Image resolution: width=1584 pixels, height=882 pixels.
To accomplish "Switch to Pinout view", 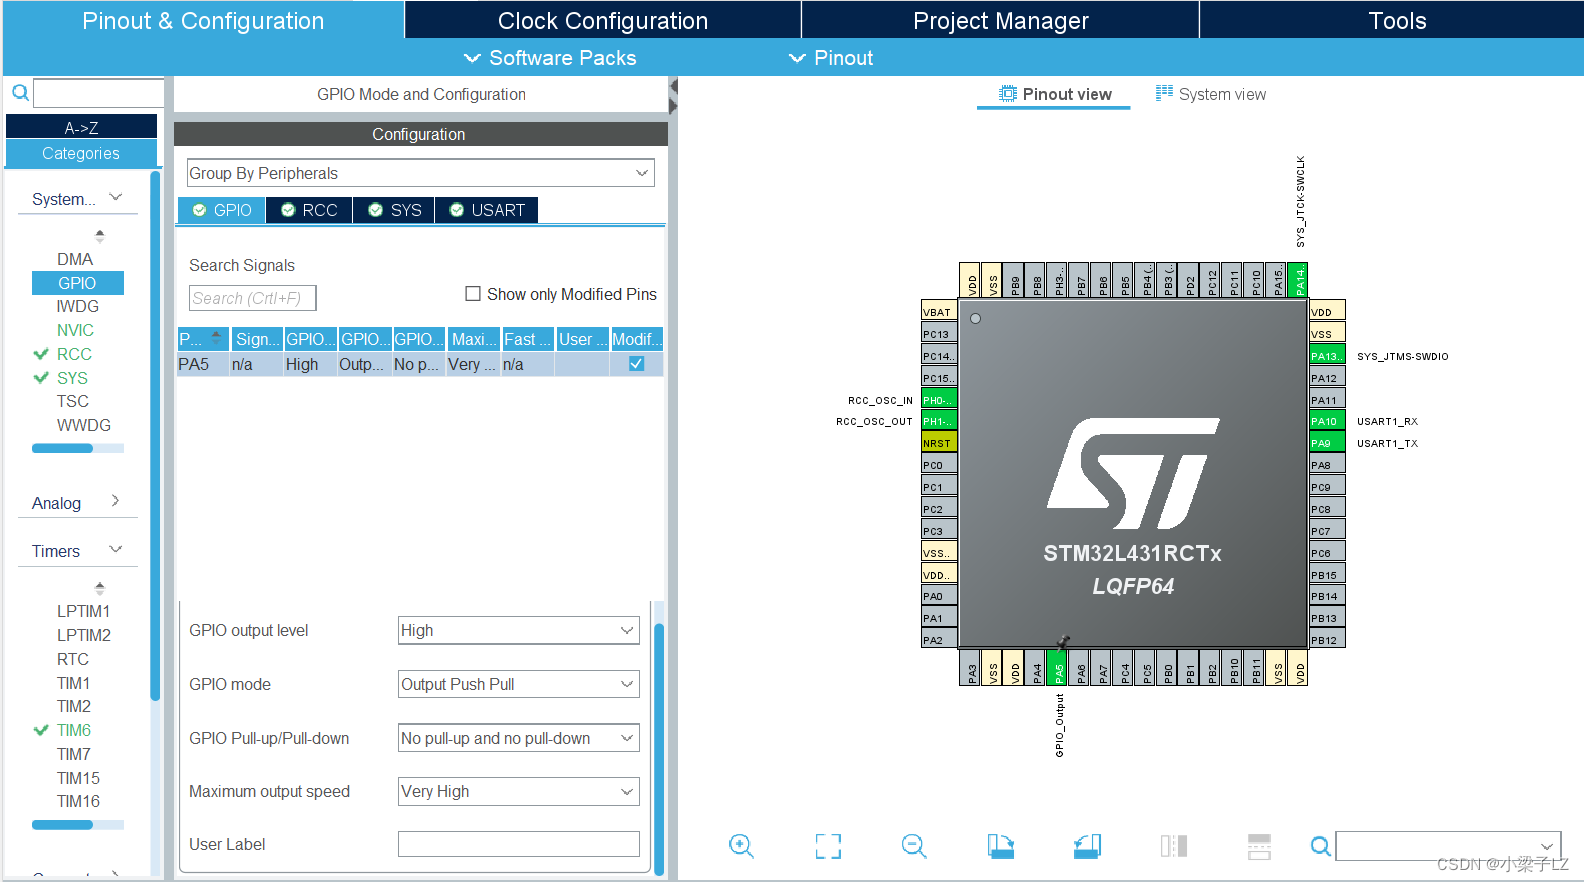I will pos(1055,94).
